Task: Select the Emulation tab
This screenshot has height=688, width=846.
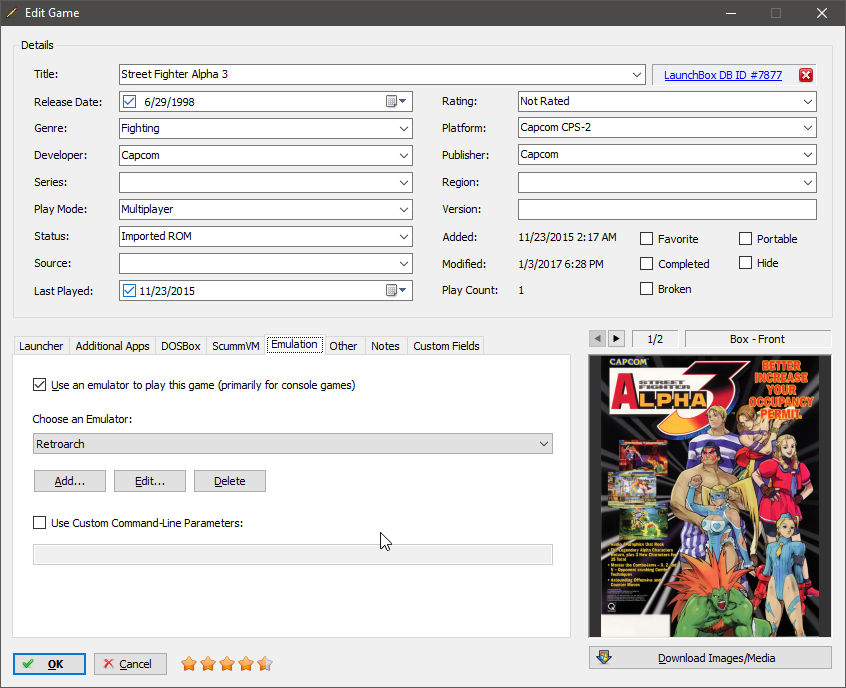Action: coord(295,344)
